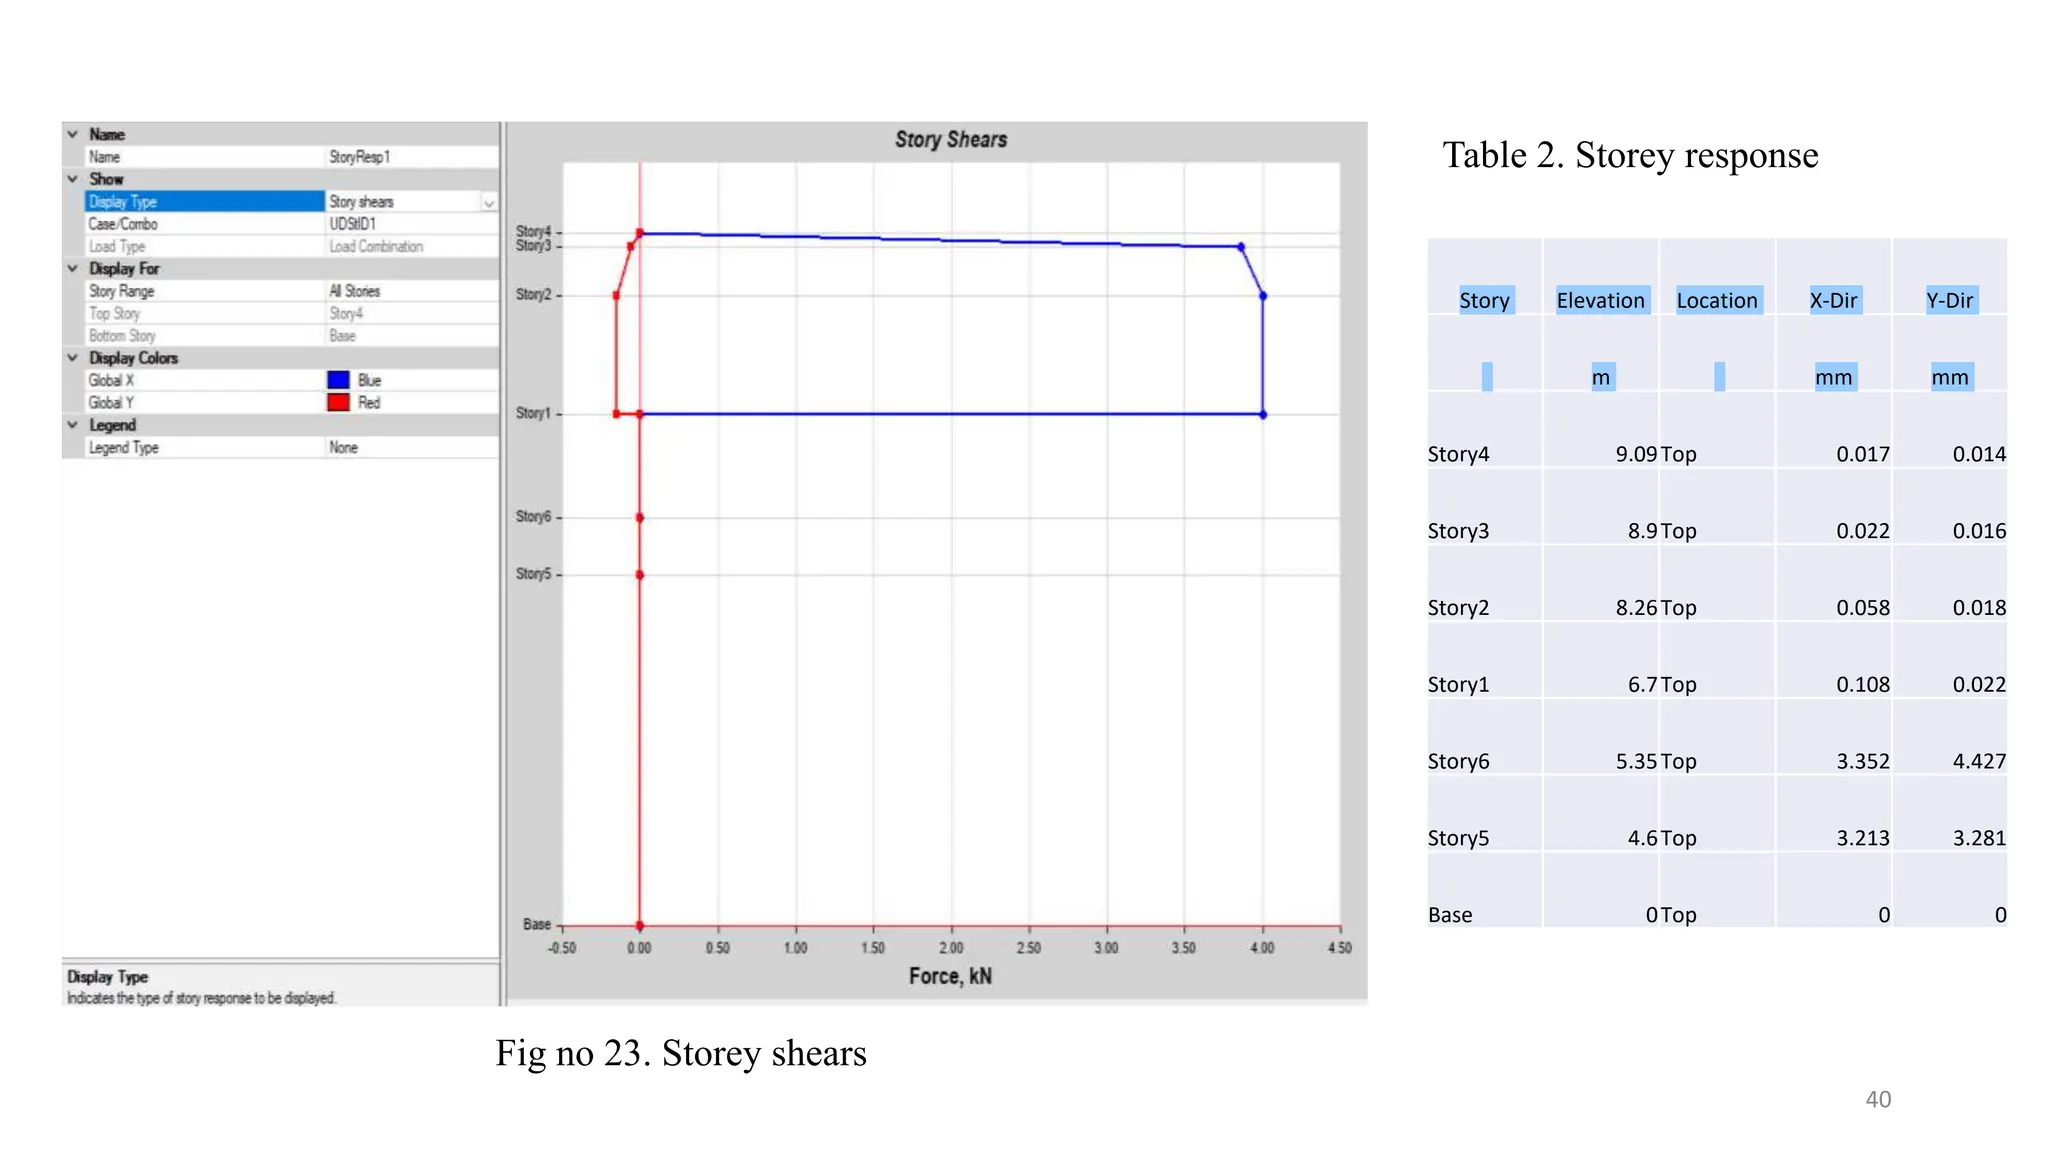Click the Story header cell in table

(x=1484, y=300)
